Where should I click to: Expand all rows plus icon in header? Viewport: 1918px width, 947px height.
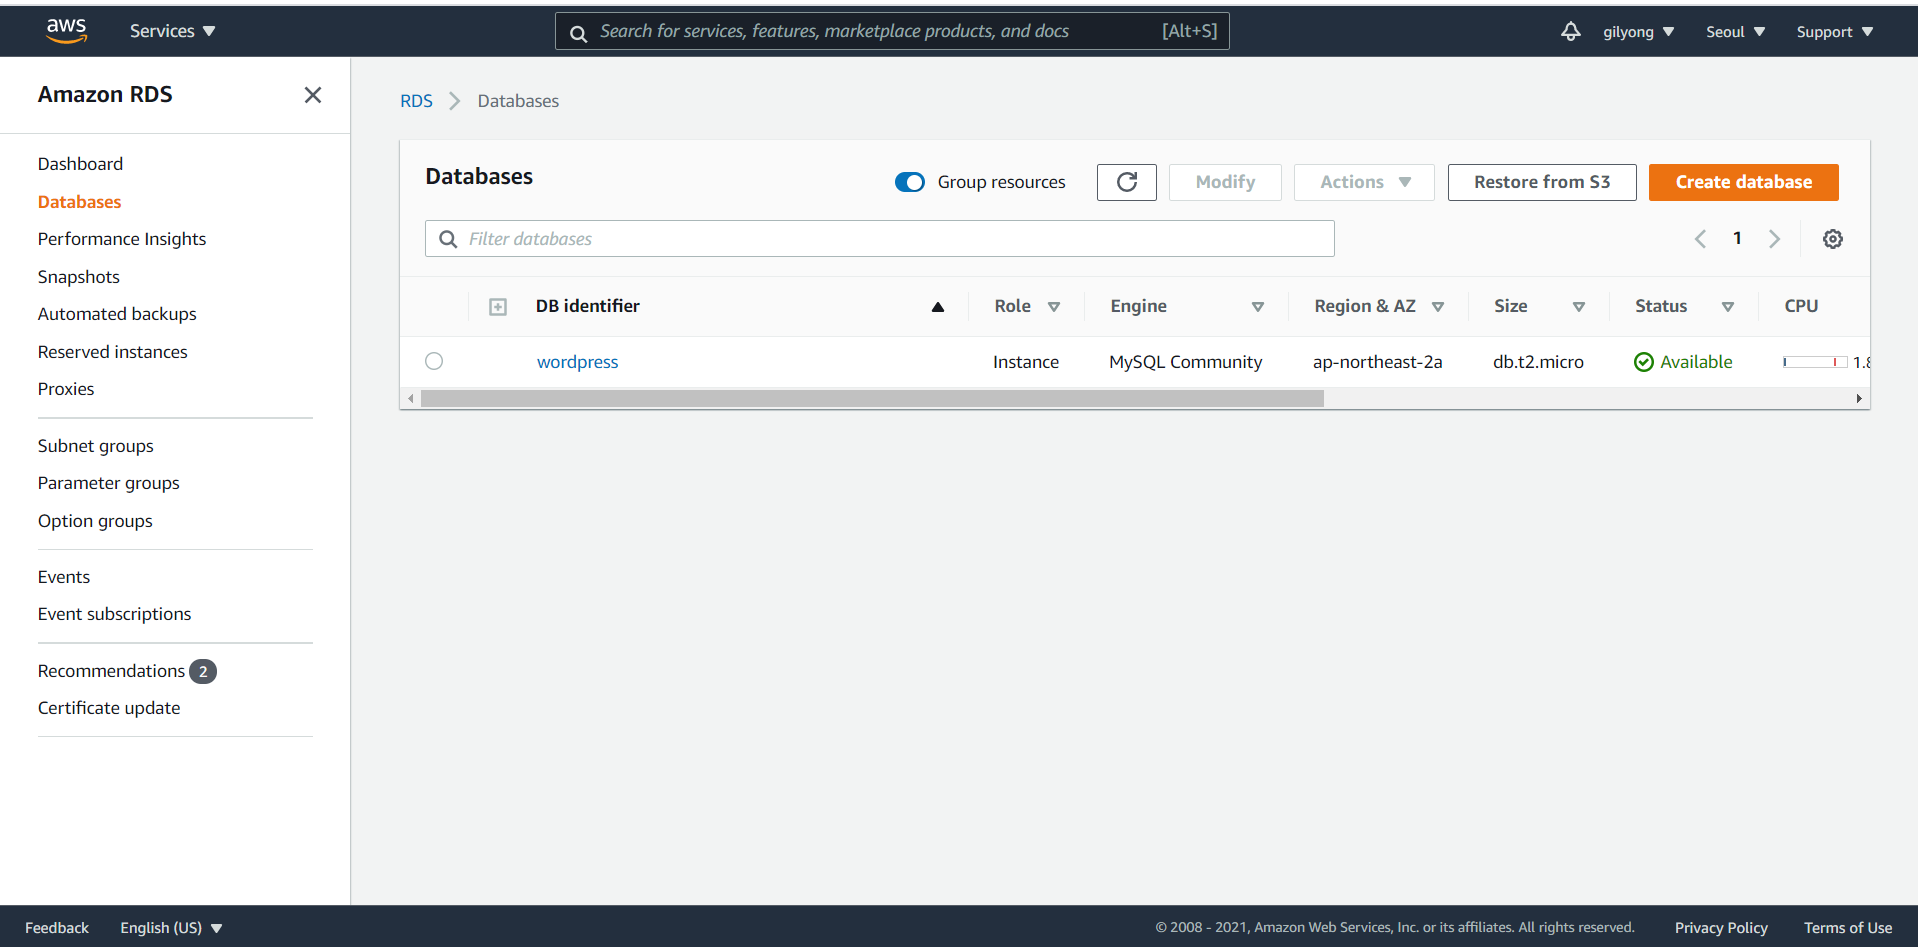[x=498, y=307]
